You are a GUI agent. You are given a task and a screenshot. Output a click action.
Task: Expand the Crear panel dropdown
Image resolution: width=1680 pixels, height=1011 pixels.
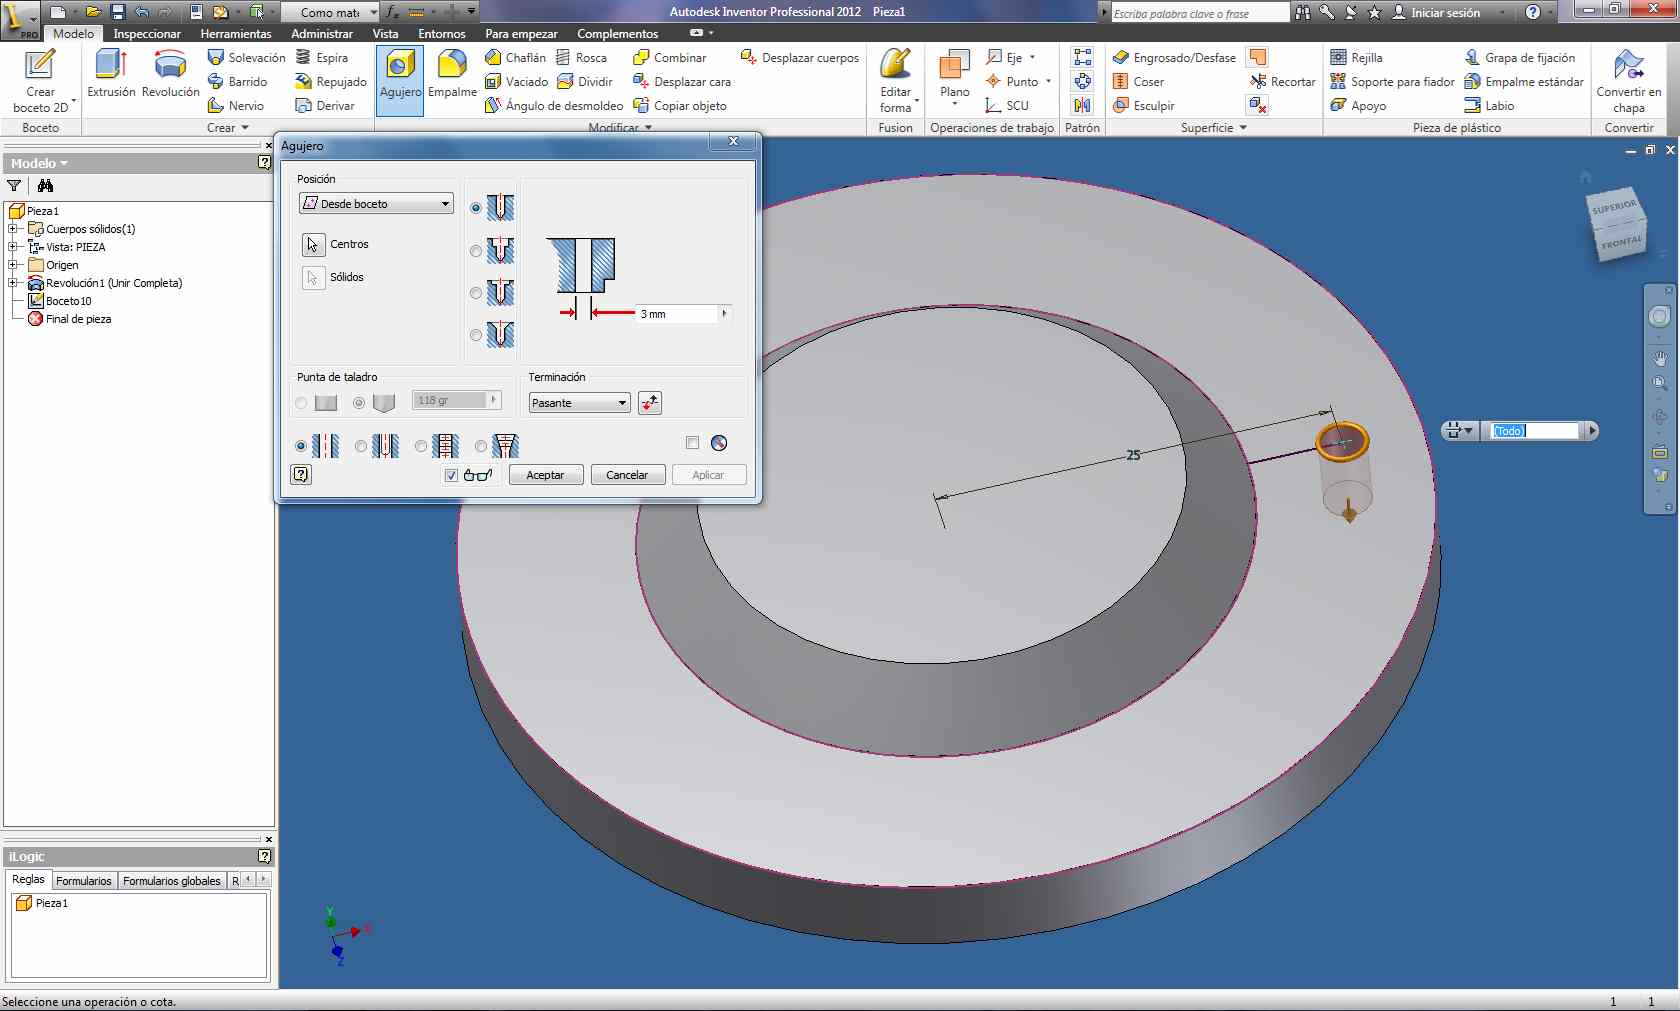(228, 128)
